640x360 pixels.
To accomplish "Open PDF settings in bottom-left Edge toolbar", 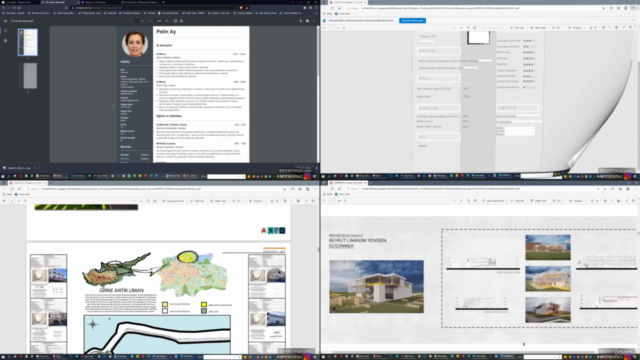I will coord(313,201).
